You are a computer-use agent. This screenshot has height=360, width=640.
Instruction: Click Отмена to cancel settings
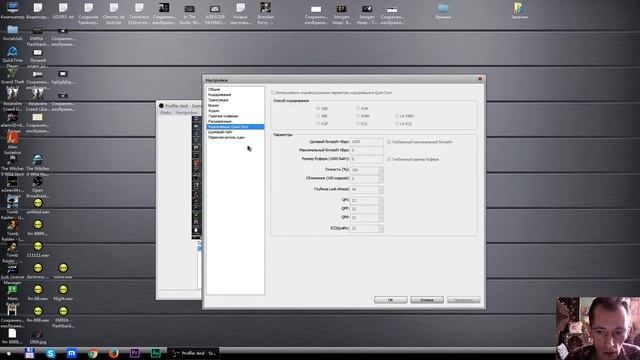click(427, 300)
